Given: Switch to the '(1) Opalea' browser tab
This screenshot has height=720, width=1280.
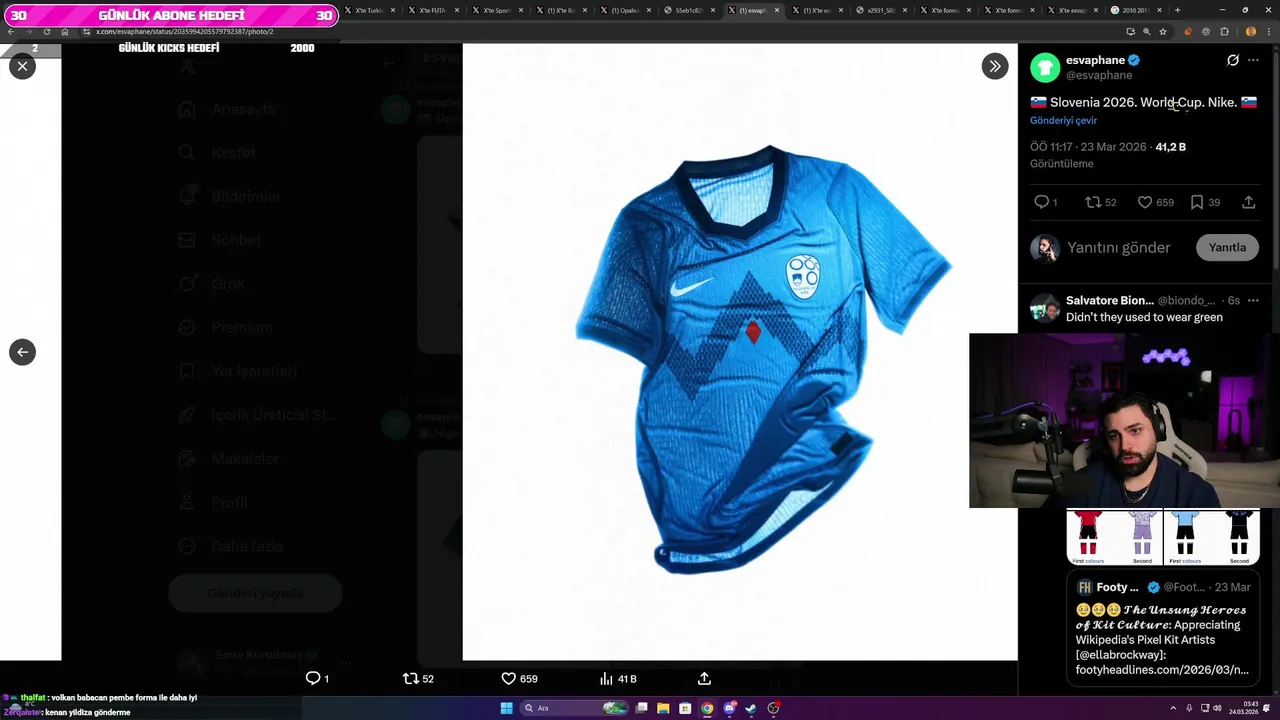Looking at the screenshot, I should tap(624, 10).
